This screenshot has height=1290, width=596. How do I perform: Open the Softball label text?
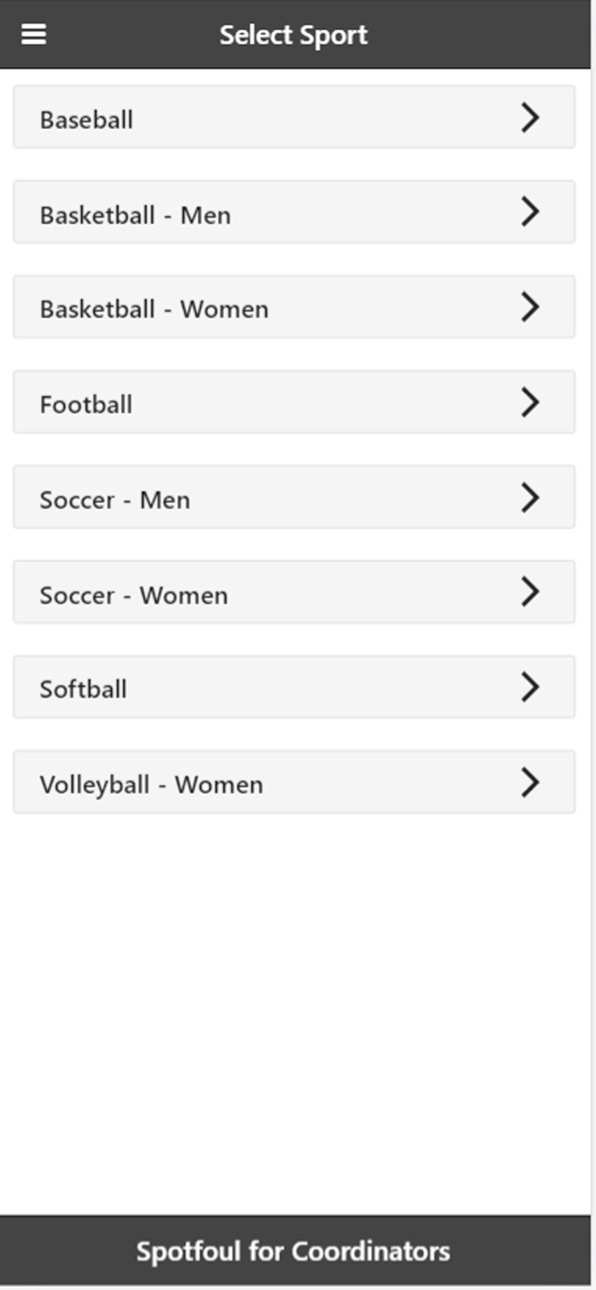(83, 690)
